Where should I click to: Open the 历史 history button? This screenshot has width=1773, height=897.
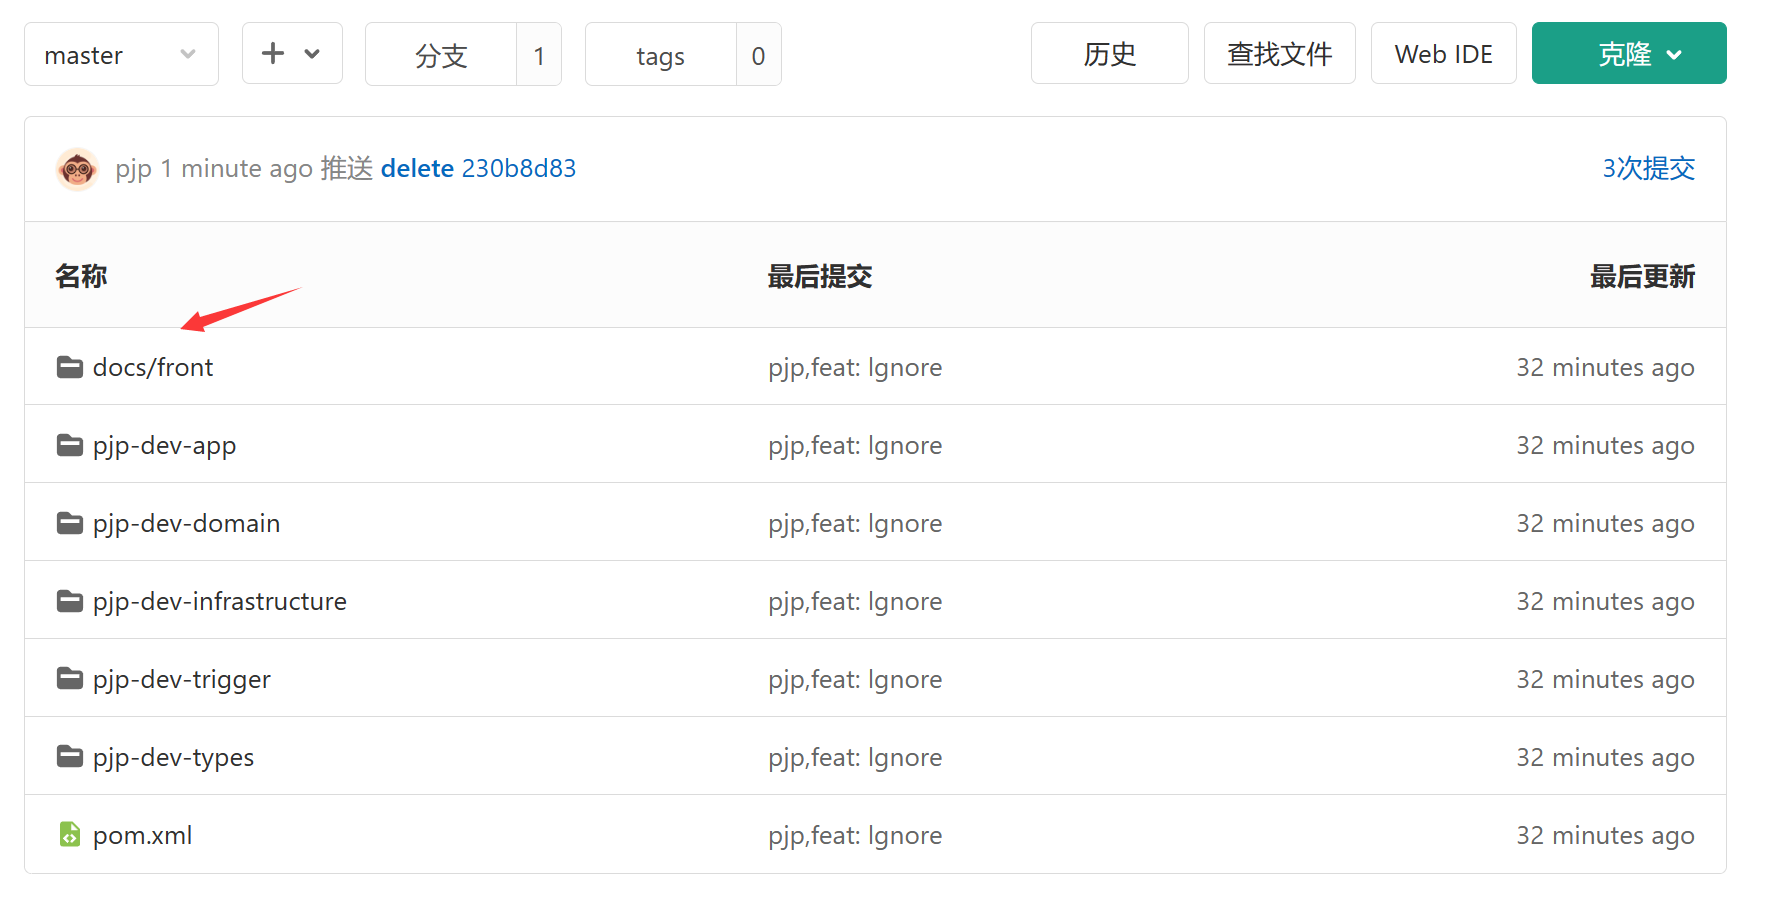point(1110,53)
